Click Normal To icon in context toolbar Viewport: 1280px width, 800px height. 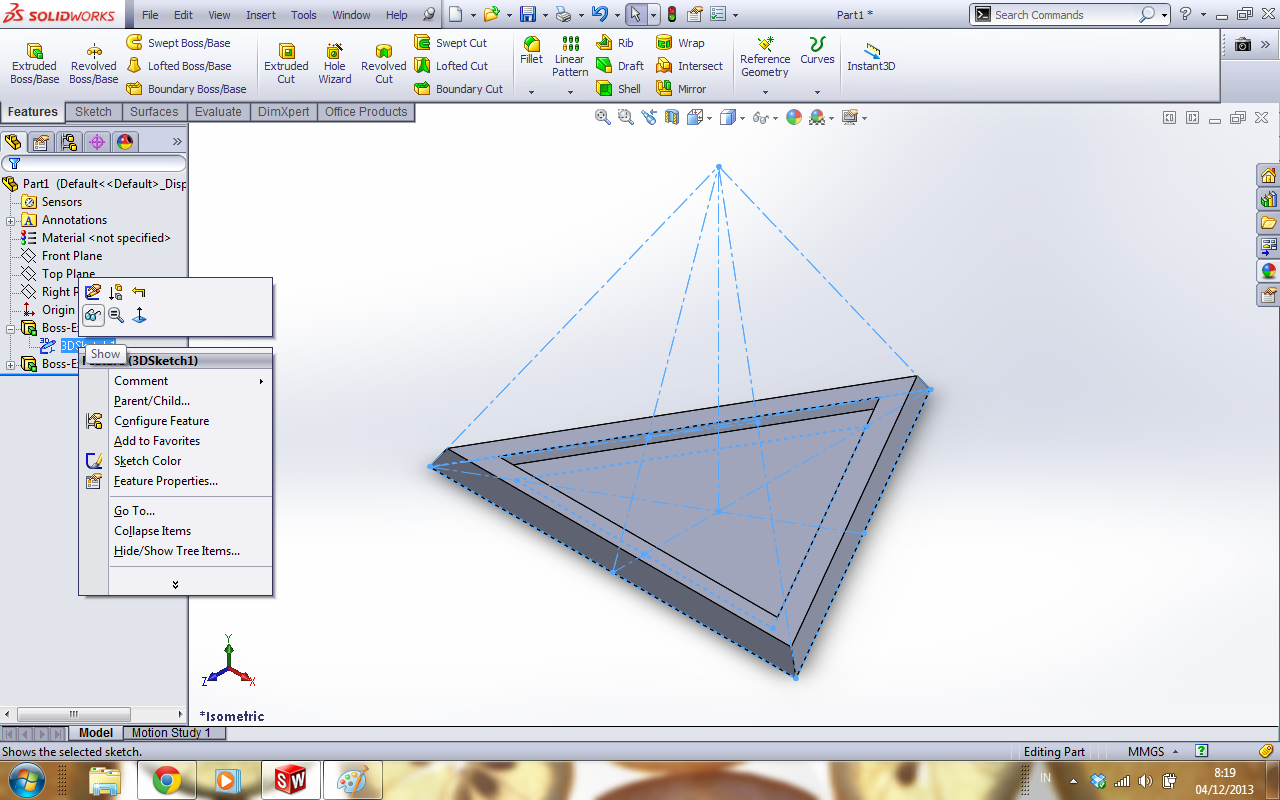pos(139,315)
